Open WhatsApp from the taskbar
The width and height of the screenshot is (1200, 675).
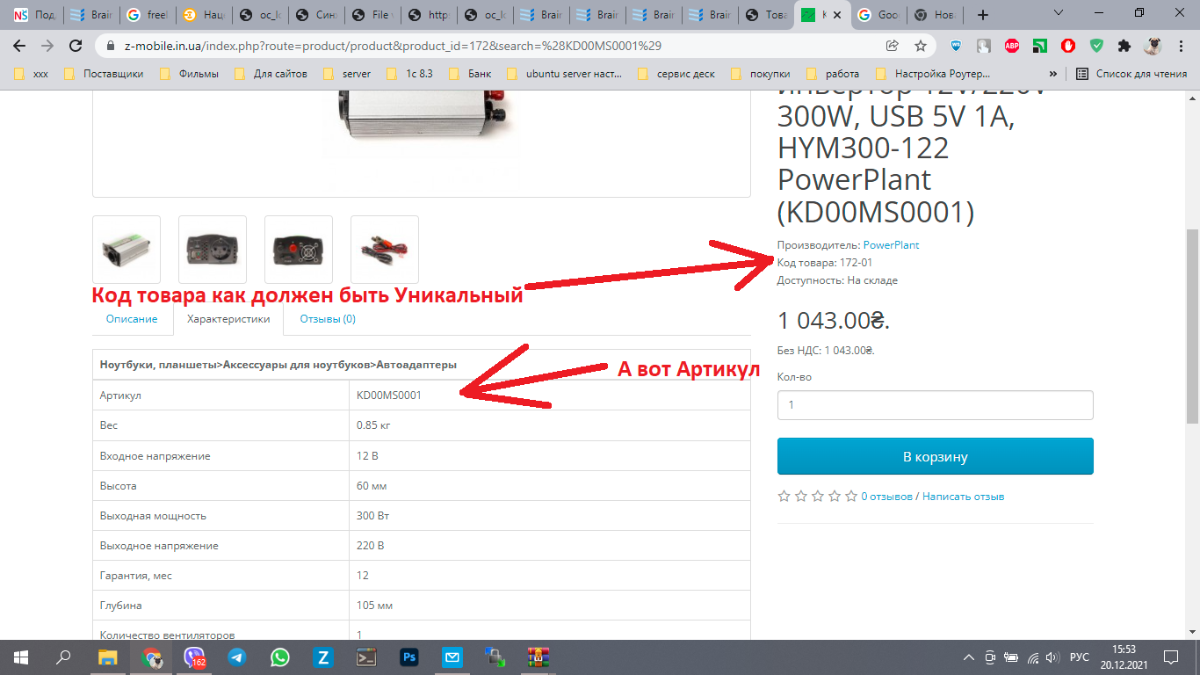(280, 658)
